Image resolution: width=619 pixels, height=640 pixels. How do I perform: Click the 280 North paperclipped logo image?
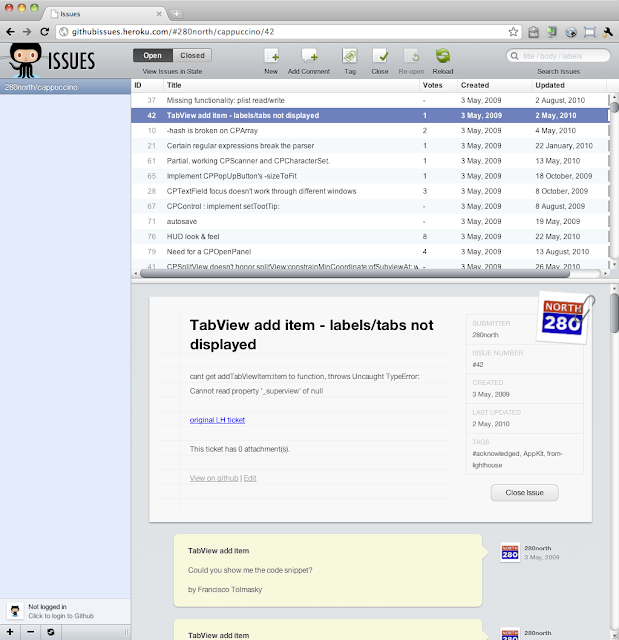click(565, 318)
